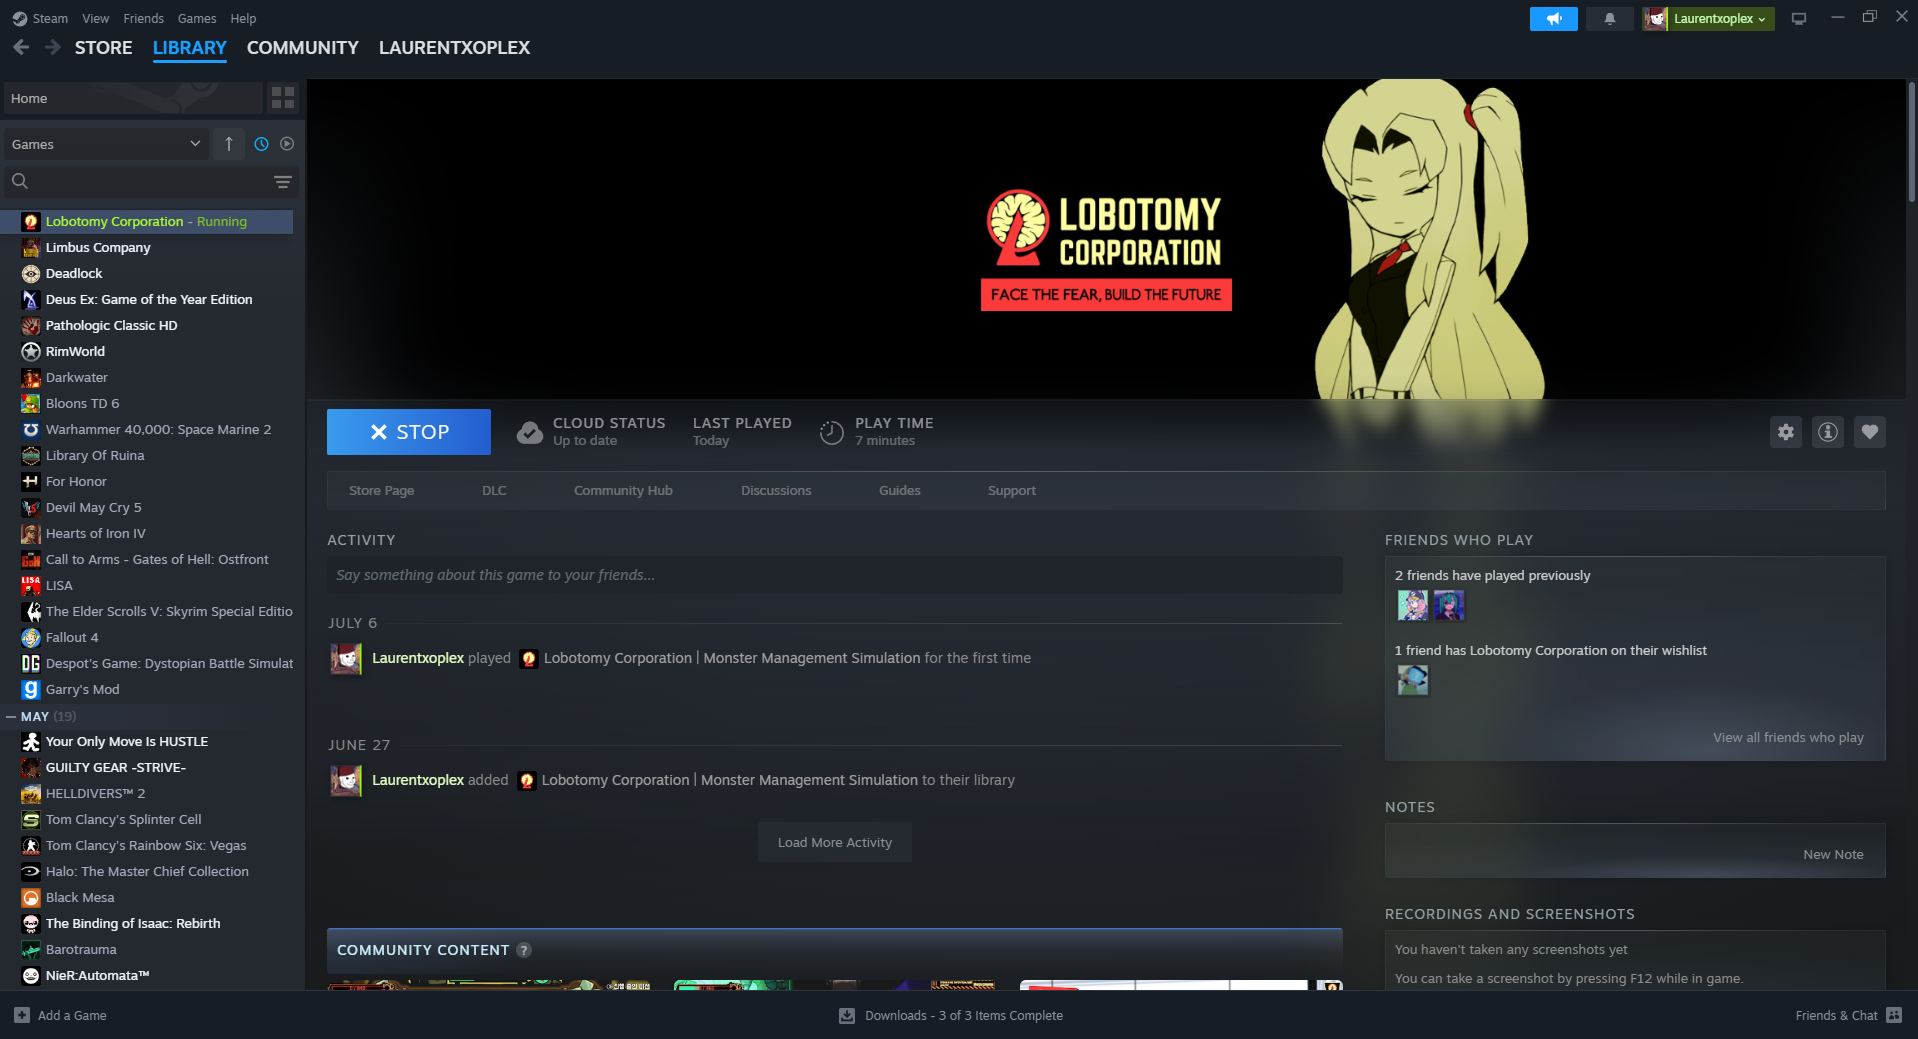Sort library by ascending arrow icon
Screen dimensions: 1918x1039
(x=229, y=144)
